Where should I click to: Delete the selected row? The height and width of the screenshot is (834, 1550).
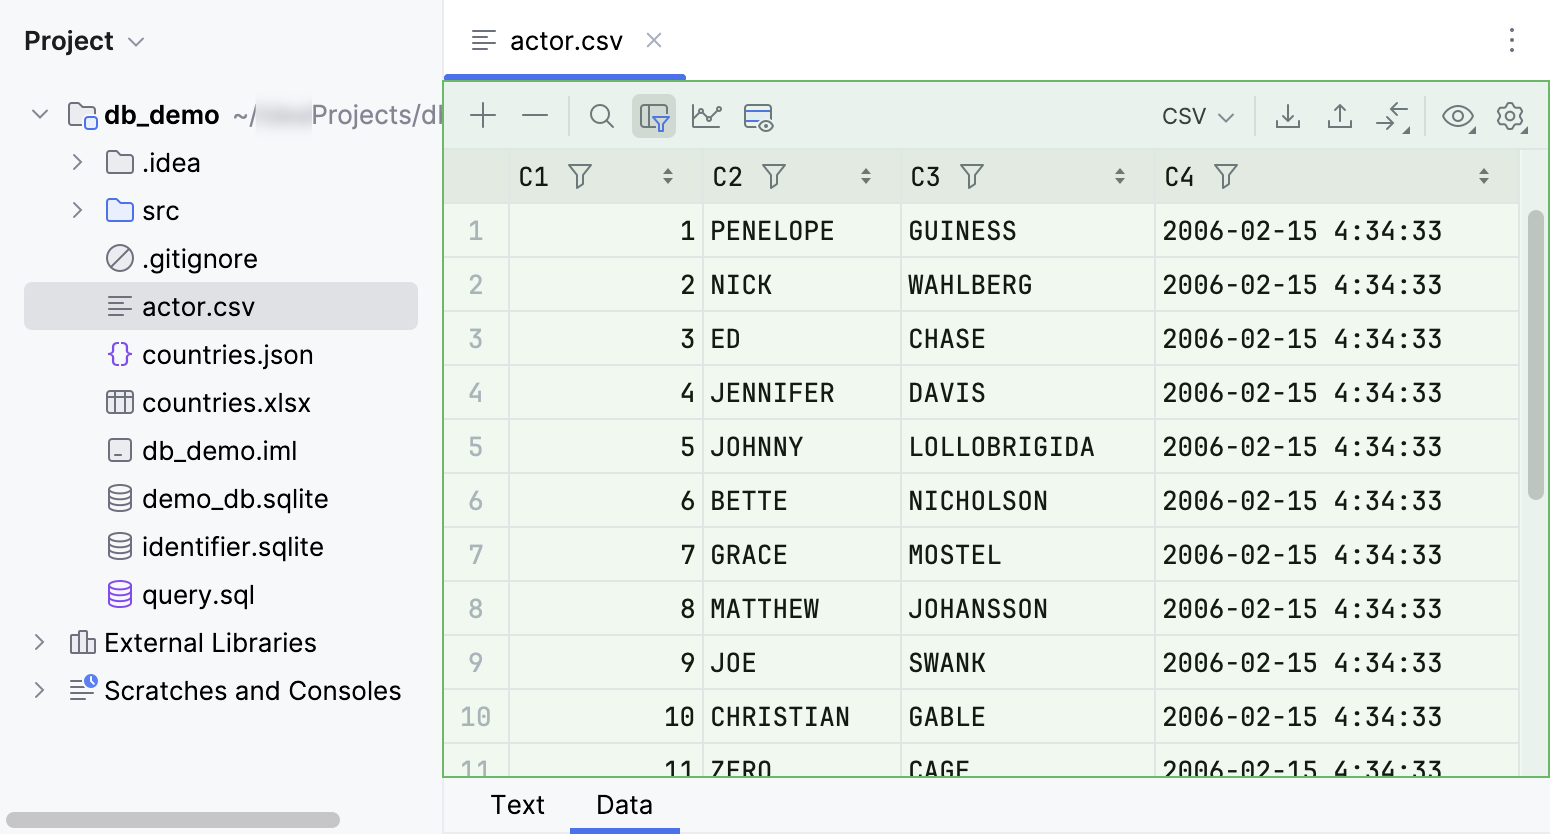pyautogui.click(x=535, y=116)
